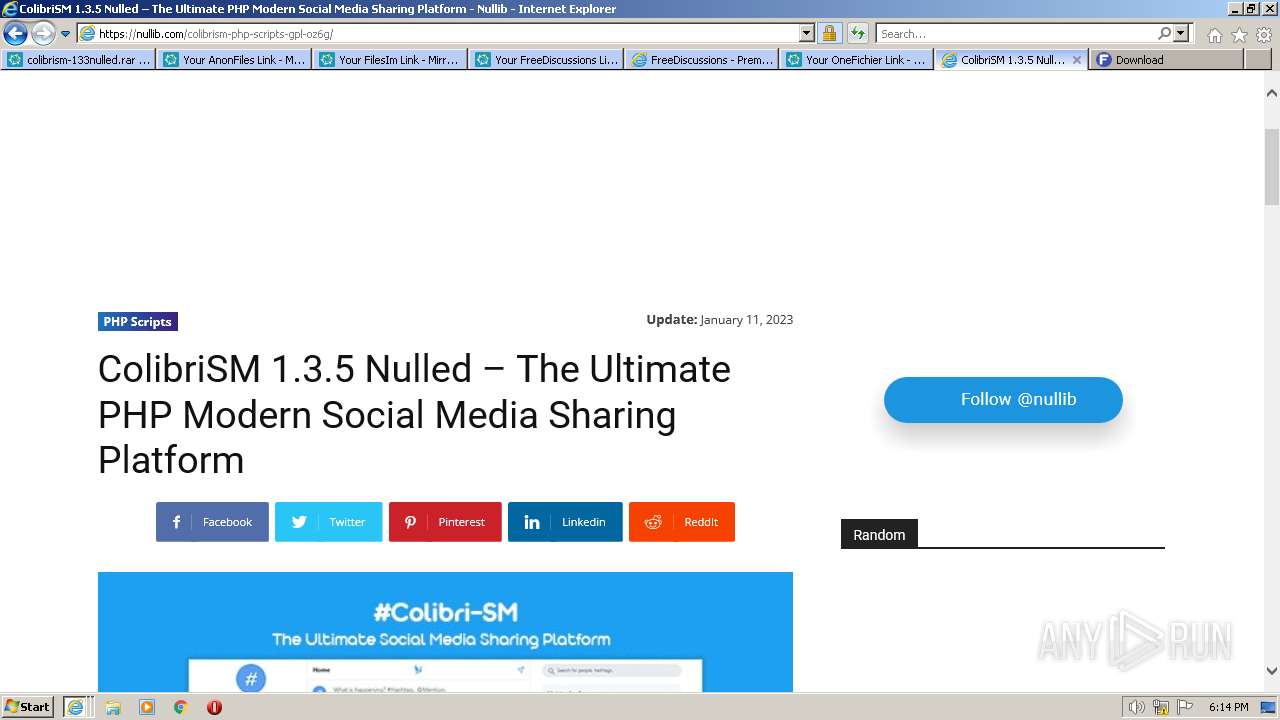The width and height of the screenshot is (1280, 720).
Task: Open the Windows Explorer folder taskbar icon
Action: point(113,707)
